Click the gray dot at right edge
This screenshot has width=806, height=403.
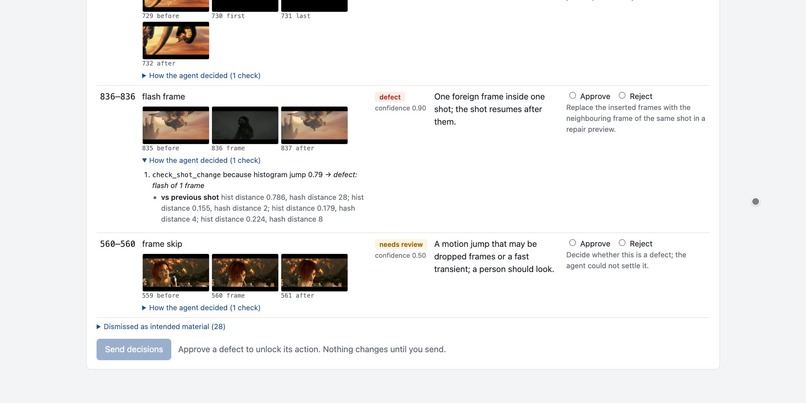[756, 202]
